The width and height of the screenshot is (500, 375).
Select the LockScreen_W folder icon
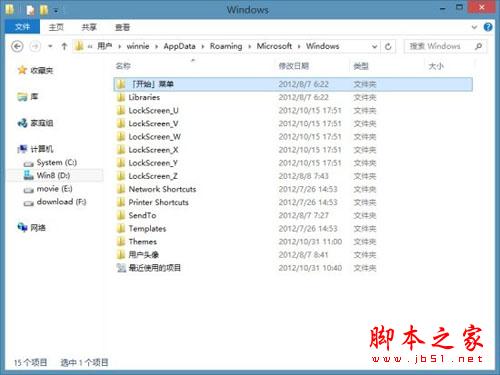tap(121, 137)
